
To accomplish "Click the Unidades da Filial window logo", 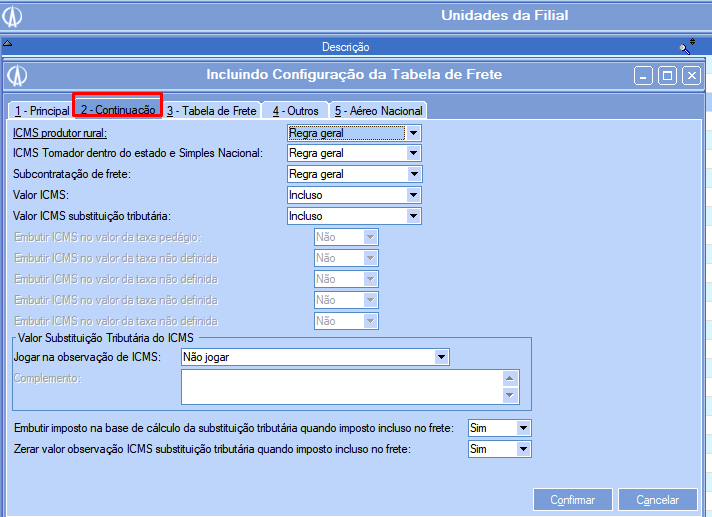I will click(x=14, y=16).
